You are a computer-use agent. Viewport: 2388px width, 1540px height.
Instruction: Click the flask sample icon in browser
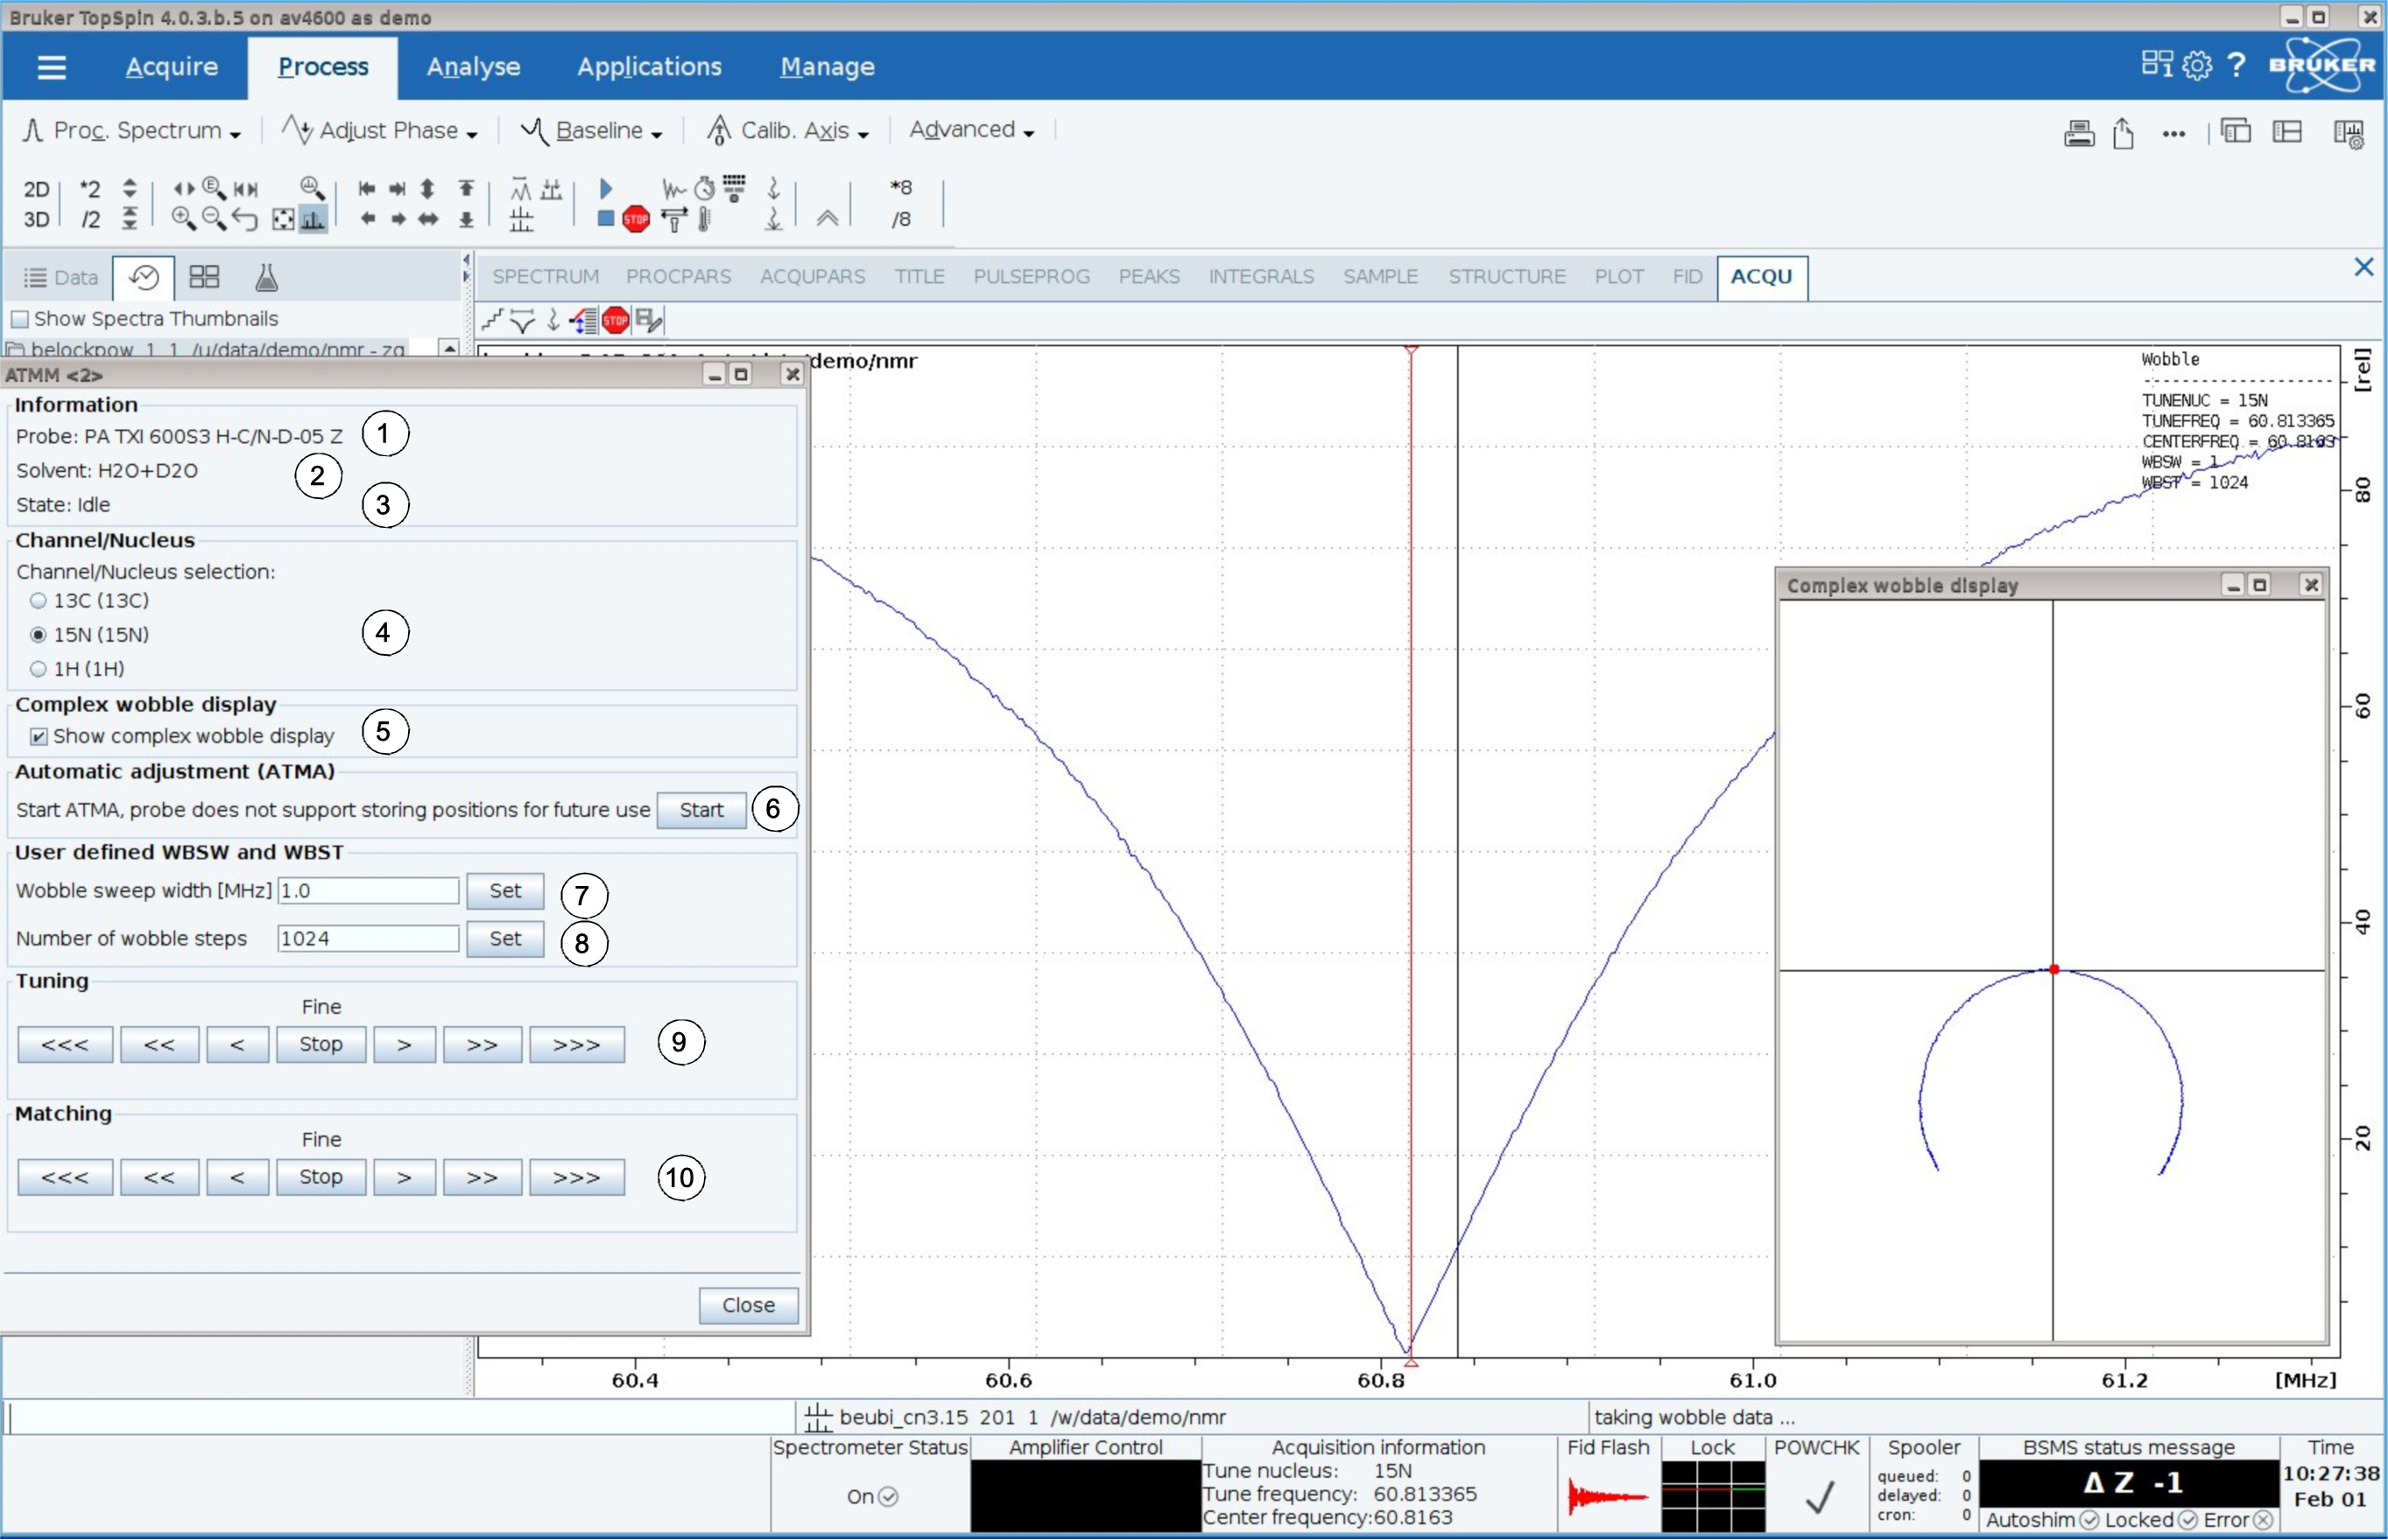[266, 277]
